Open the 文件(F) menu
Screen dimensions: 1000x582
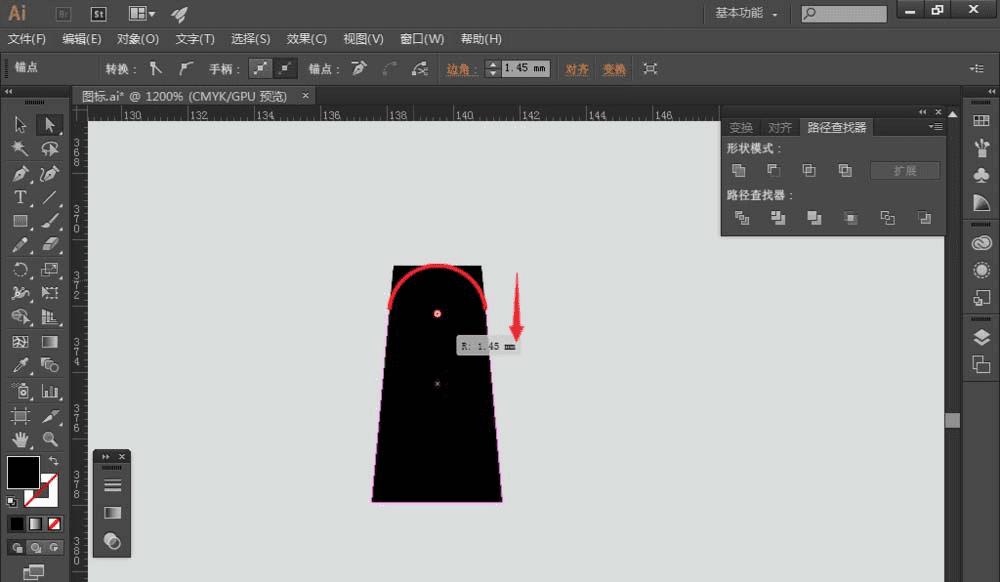pos(27,39)
